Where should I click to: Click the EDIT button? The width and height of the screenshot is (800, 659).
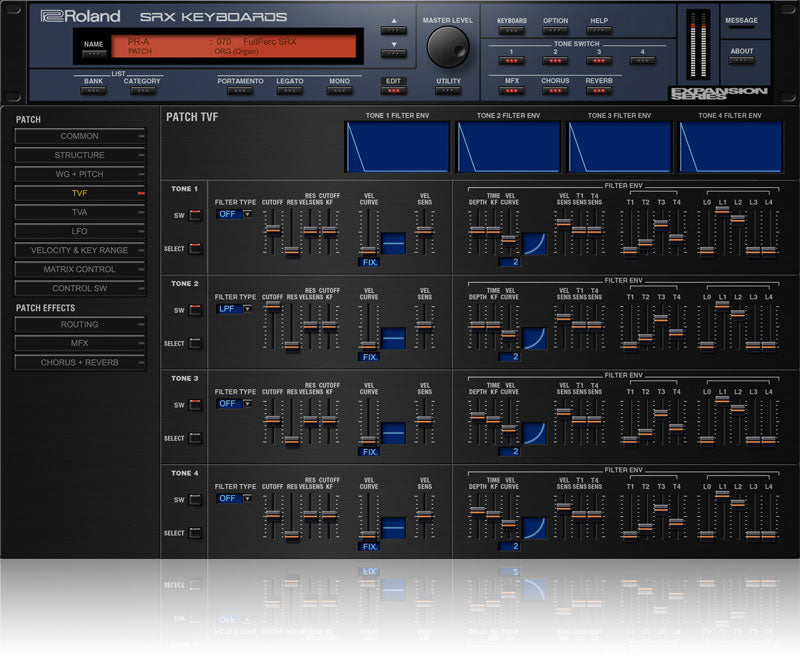tap(393, 91)
